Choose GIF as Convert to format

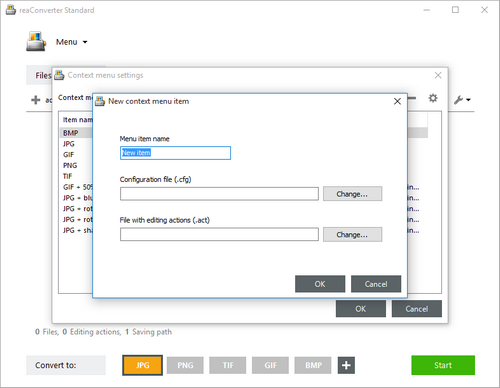click(x=270, y=365)
